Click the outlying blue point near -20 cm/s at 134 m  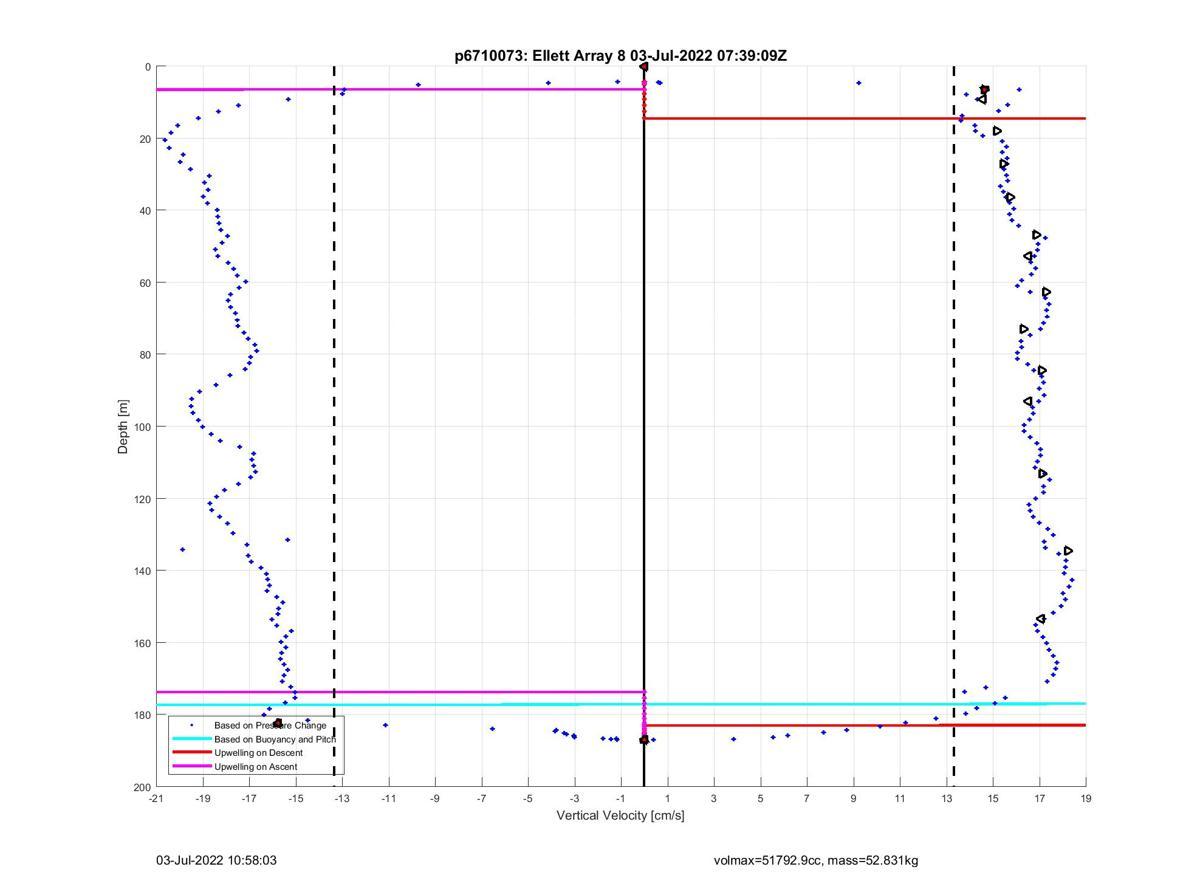tap(182, 549)
